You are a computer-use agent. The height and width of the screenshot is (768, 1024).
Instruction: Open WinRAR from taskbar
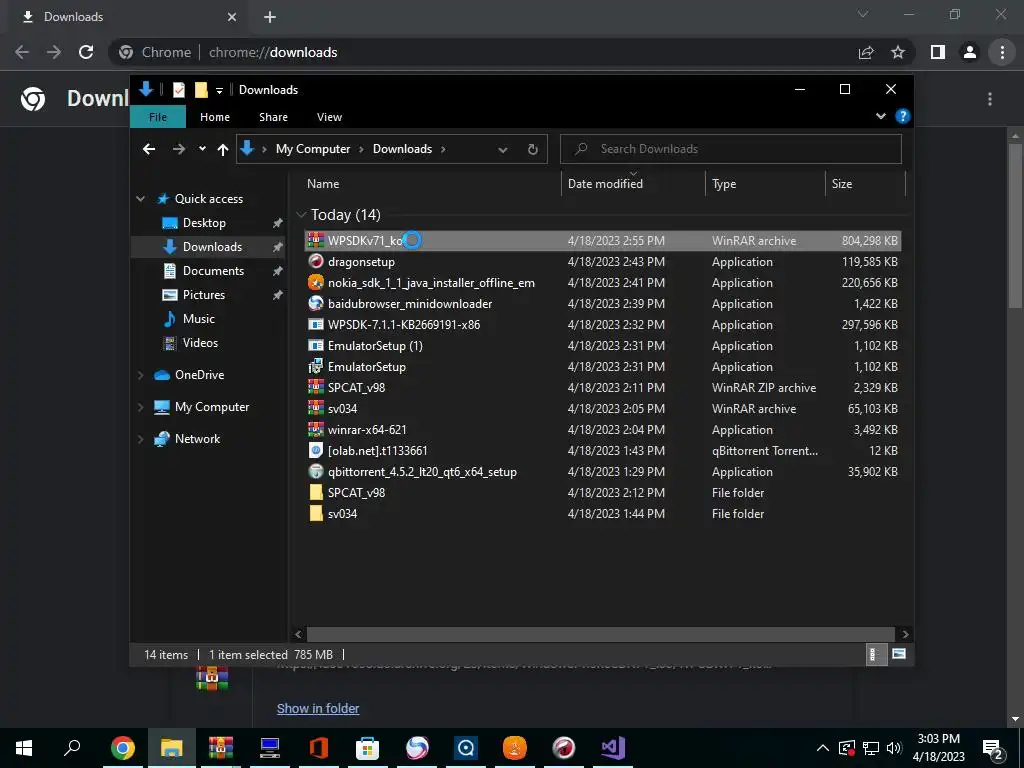221,748
